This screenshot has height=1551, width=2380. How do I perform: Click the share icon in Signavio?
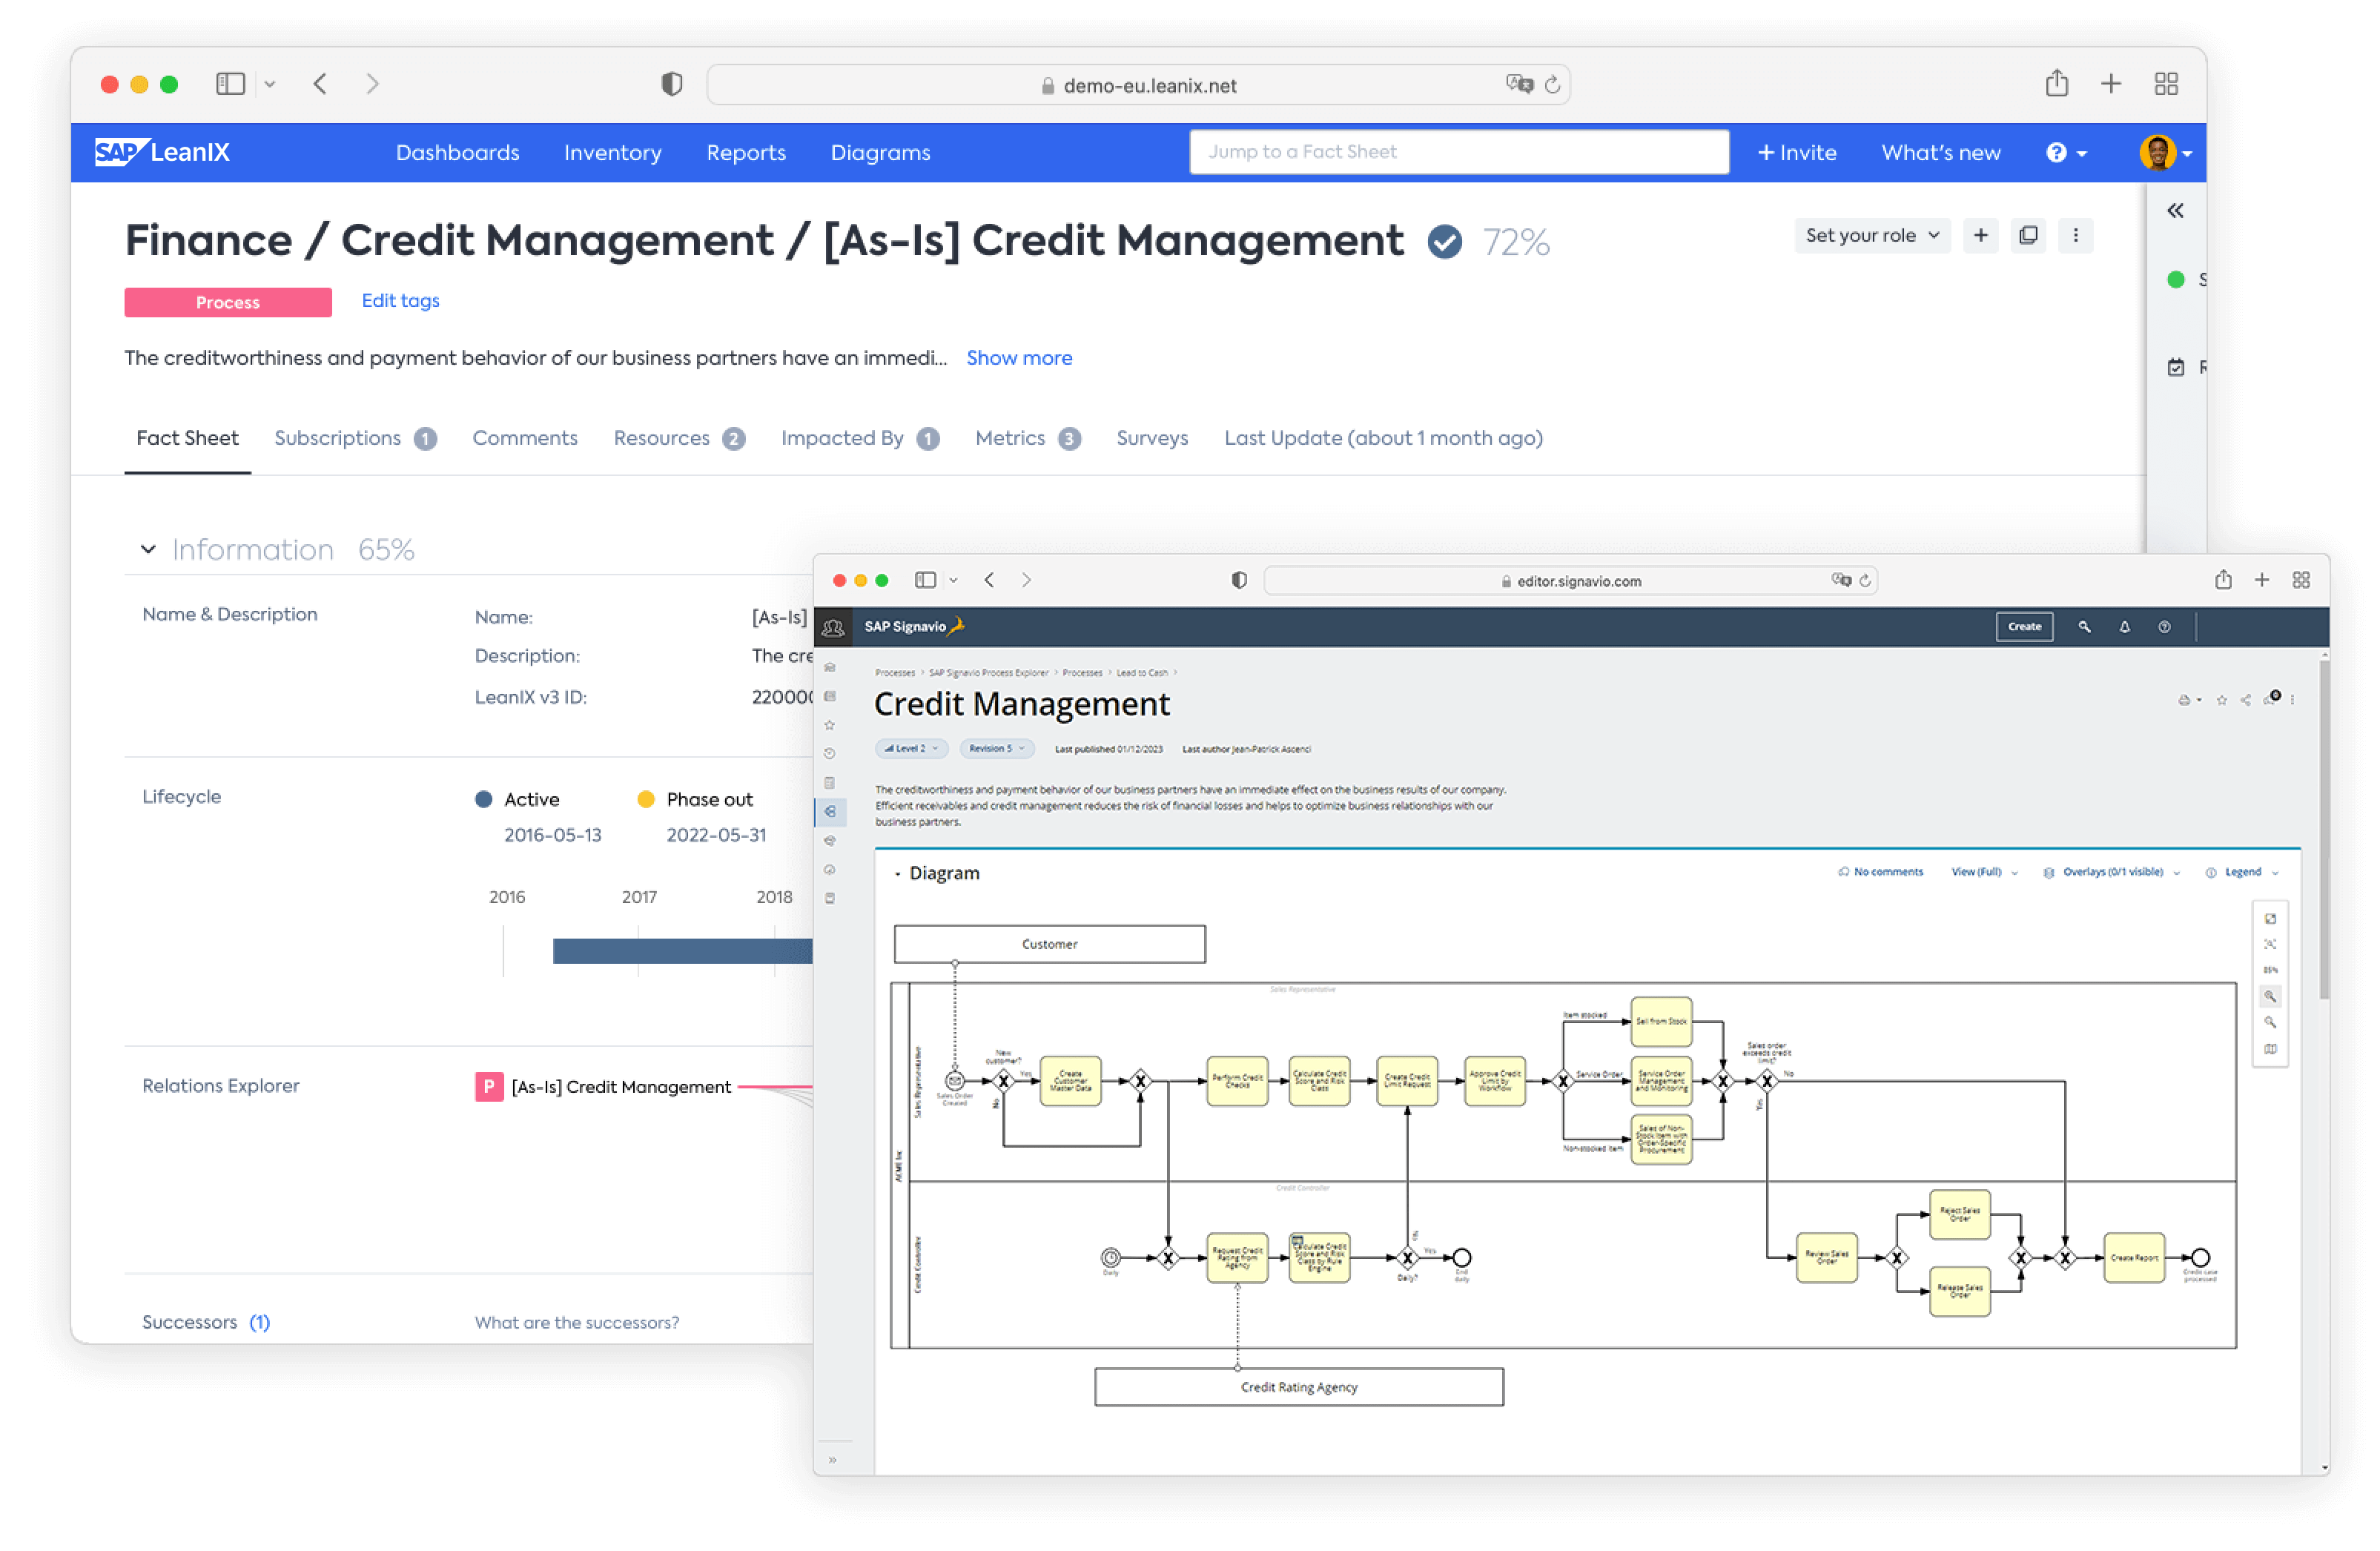point(2246,700)
